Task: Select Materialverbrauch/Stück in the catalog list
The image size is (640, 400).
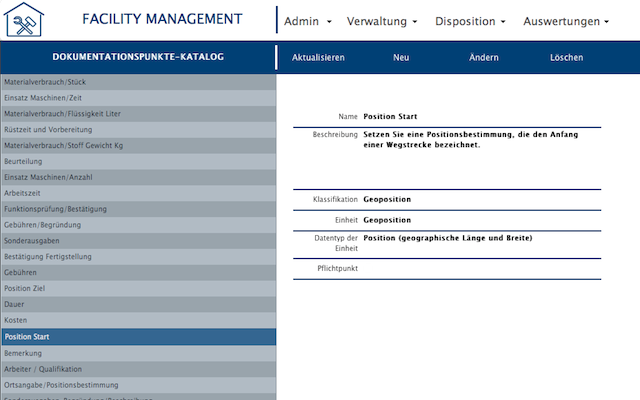Action: pos(138,81)
